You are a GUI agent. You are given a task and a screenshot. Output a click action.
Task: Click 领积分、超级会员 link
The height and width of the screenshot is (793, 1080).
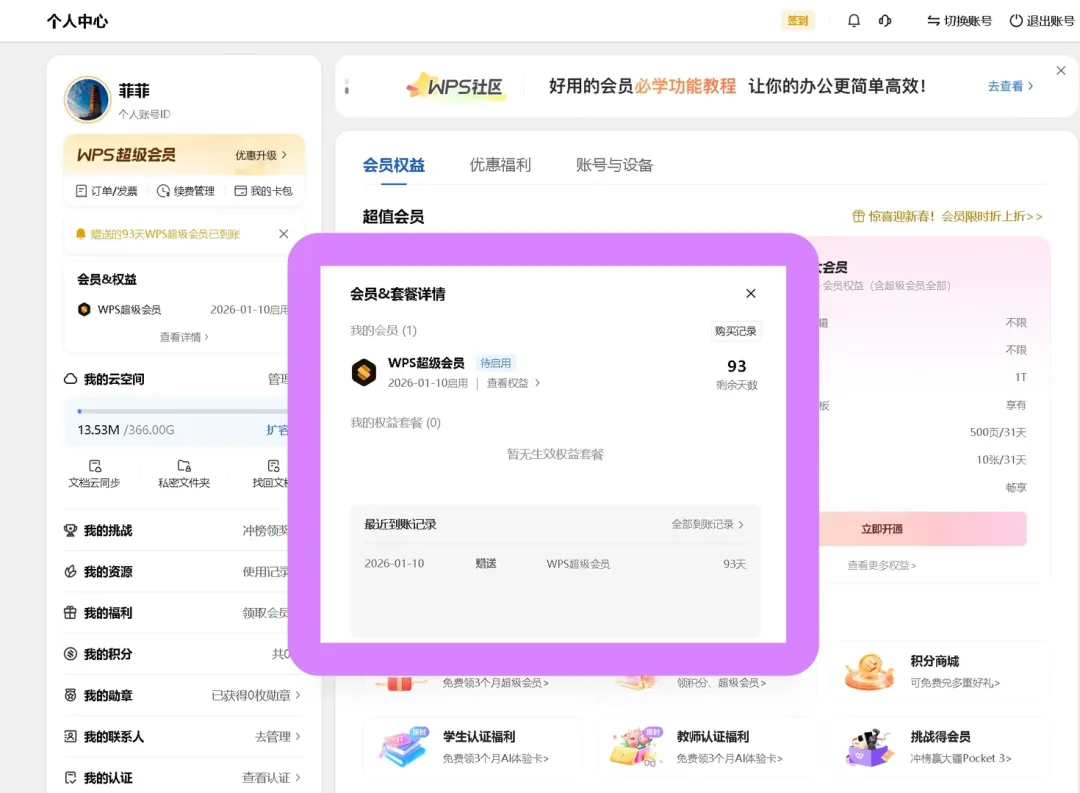pos(721,683)
